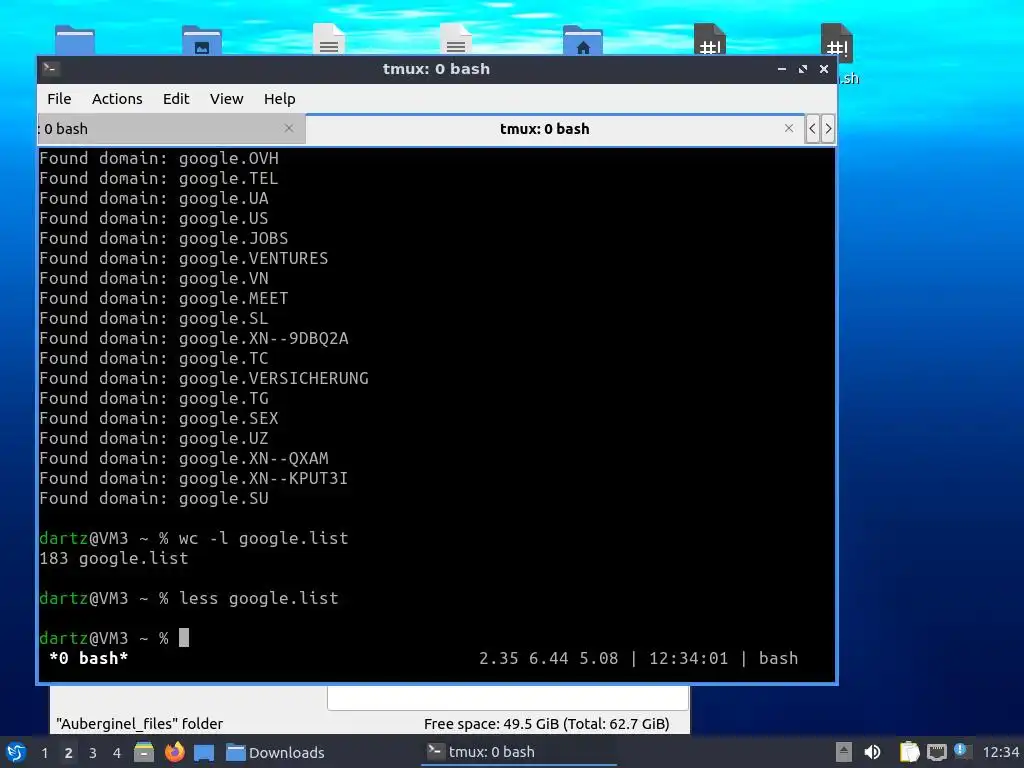Select the left shell script desktop icon

click(x=709, y=39)
